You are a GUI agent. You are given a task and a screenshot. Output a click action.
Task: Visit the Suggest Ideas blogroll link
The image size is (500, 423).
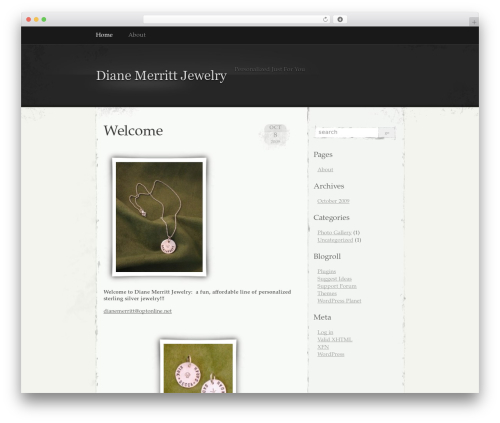(x=334, y=279)
